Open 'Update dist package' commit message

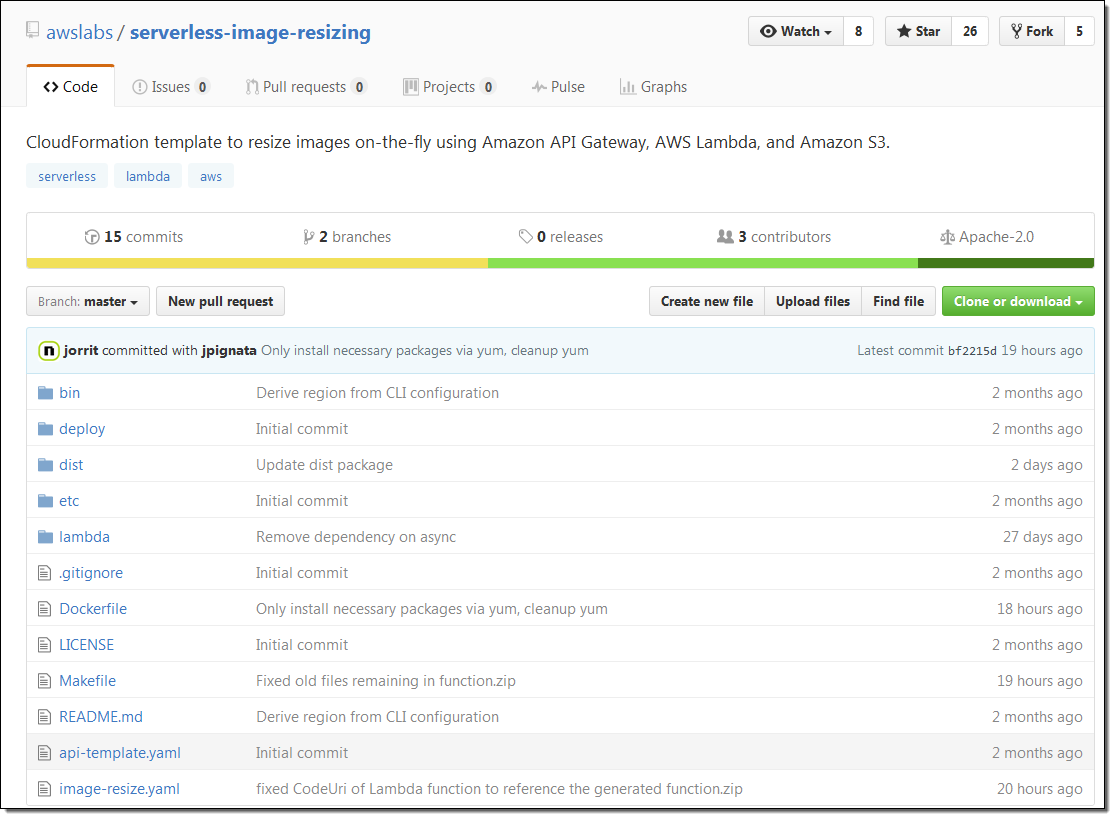(324, 465)
